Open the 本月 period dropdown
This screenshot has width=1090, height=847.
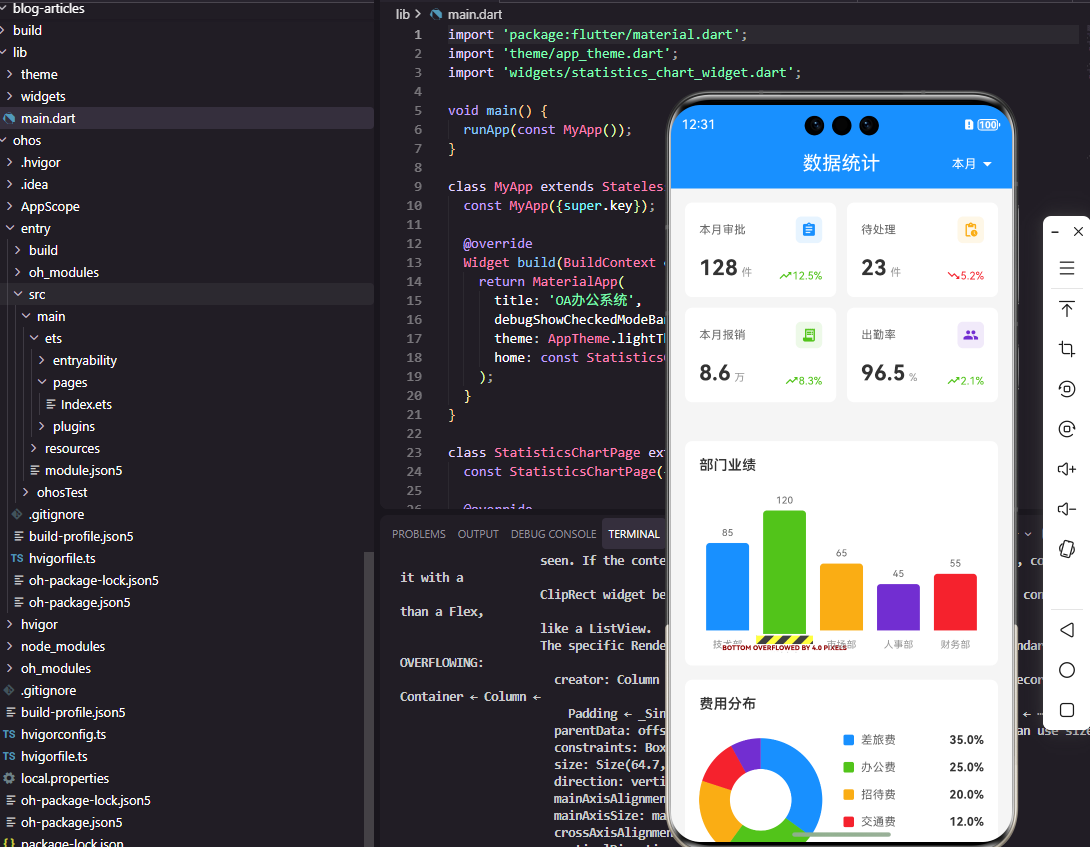[971, 163]
